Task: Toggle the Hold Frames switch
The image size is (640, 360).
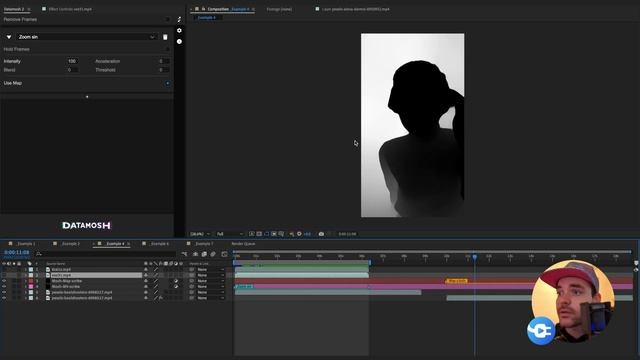Action: click(167, 49)
